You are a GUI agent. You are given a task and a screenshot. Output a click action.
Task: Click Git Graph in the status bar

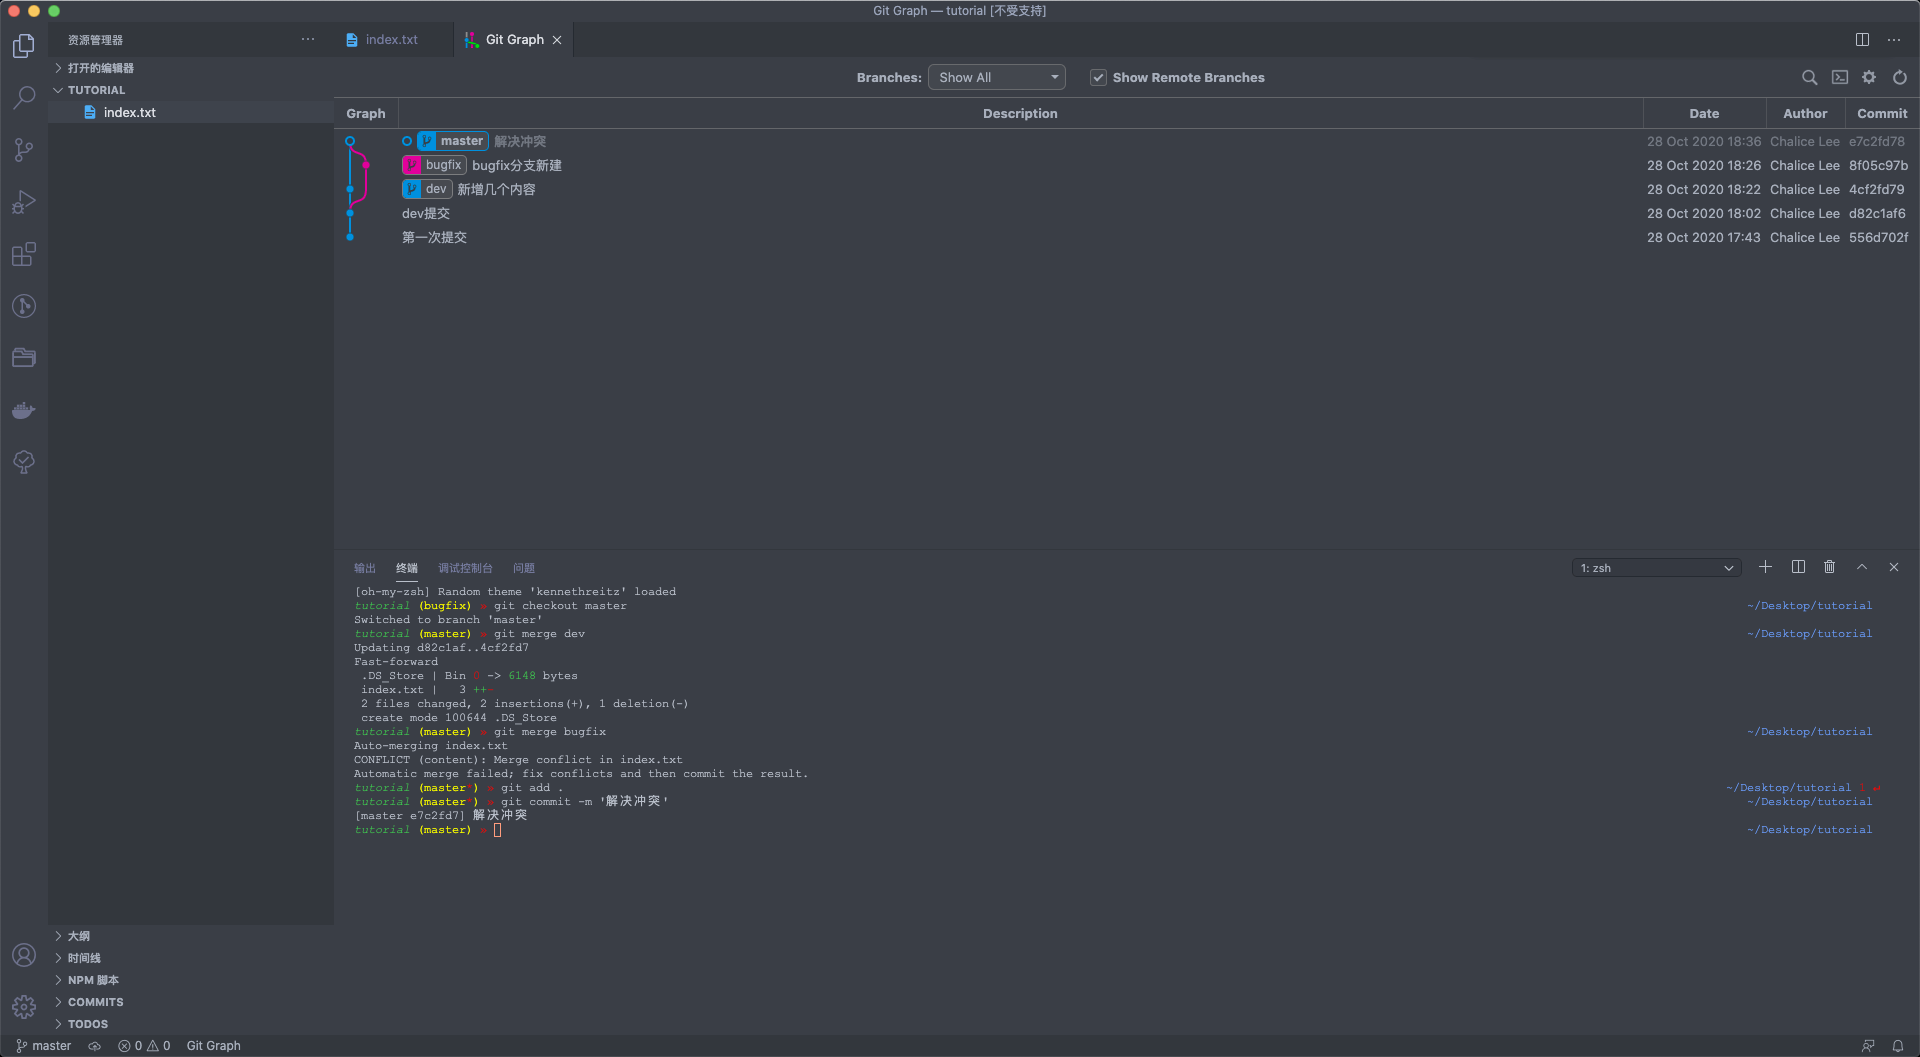(213, 1046)
